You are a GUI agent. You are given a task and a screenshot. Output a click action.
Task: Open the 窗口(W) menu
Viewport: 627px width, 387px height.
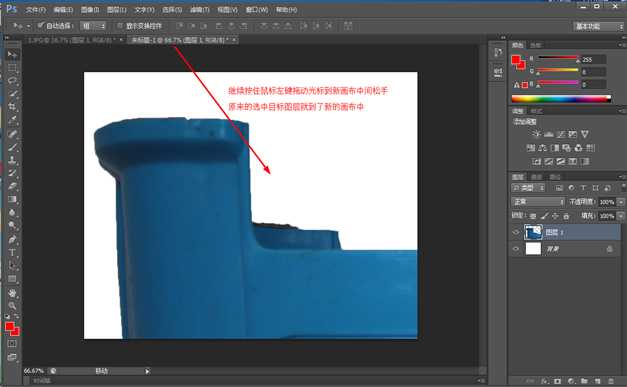pyautogui.click(x=257, y=10)
